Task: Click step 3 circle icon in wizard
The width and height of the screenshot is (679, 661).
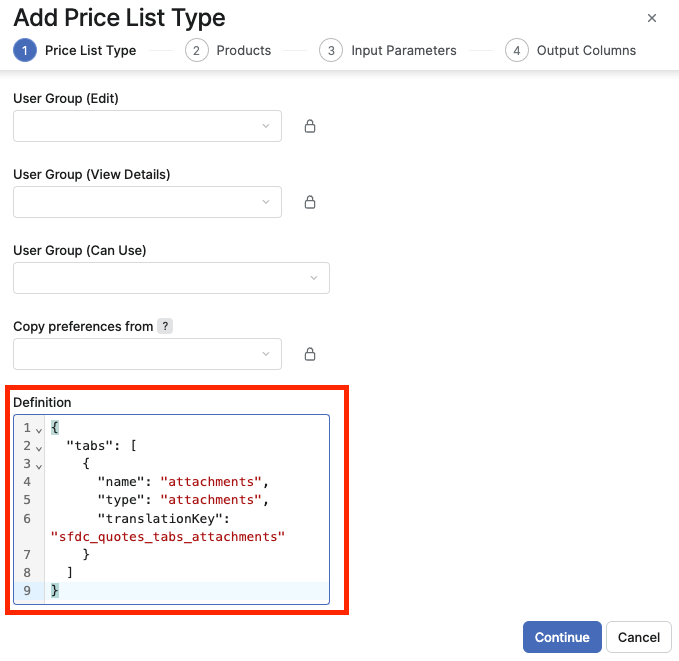Action: (331, 51)
